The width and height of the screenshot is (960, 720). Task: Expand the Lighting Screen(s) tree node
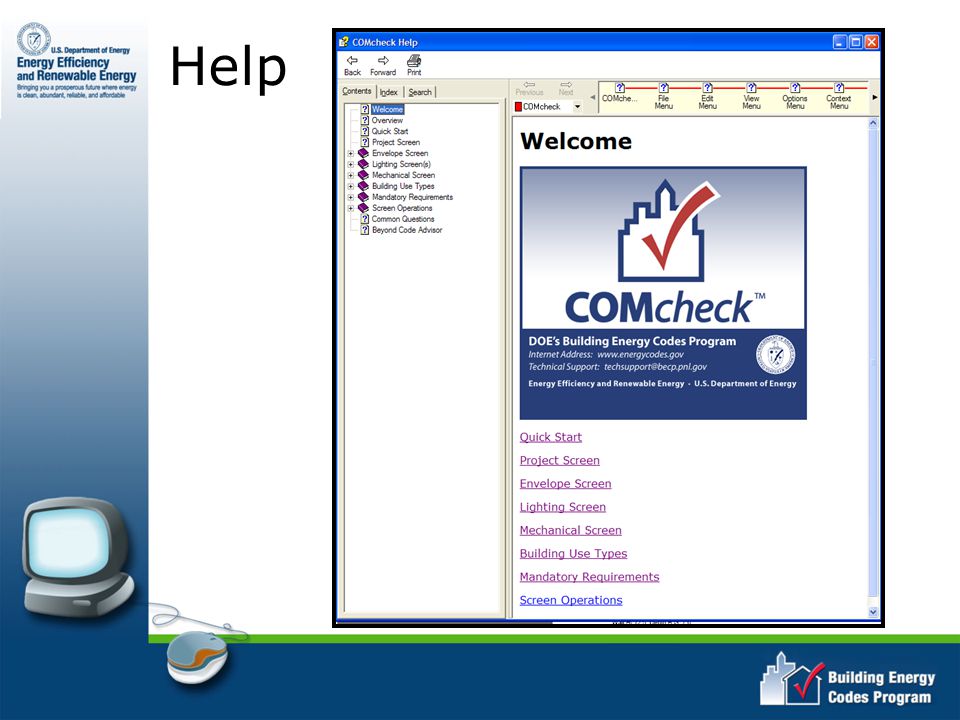(x=350, y=165)
